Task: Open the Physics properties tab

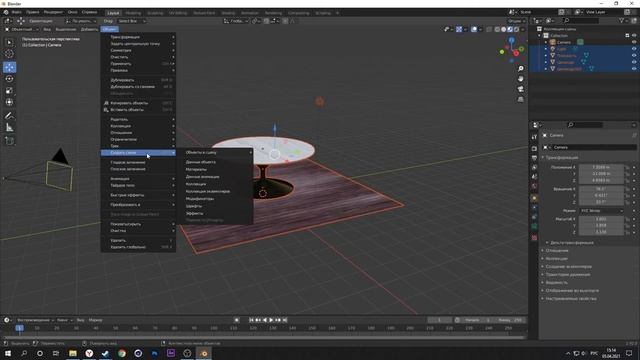Action: point(534,208)
